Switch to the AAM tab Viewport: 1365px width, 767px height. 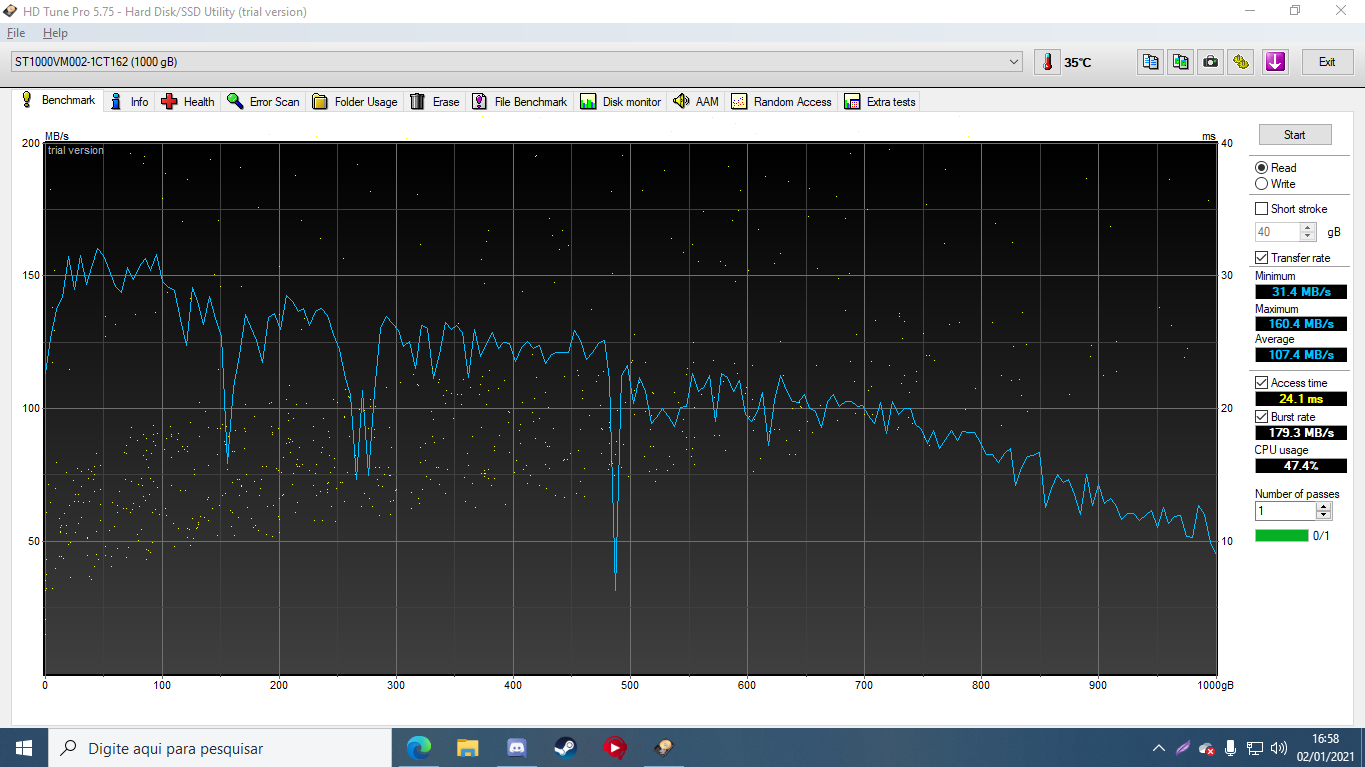click(x=697, y=102)
